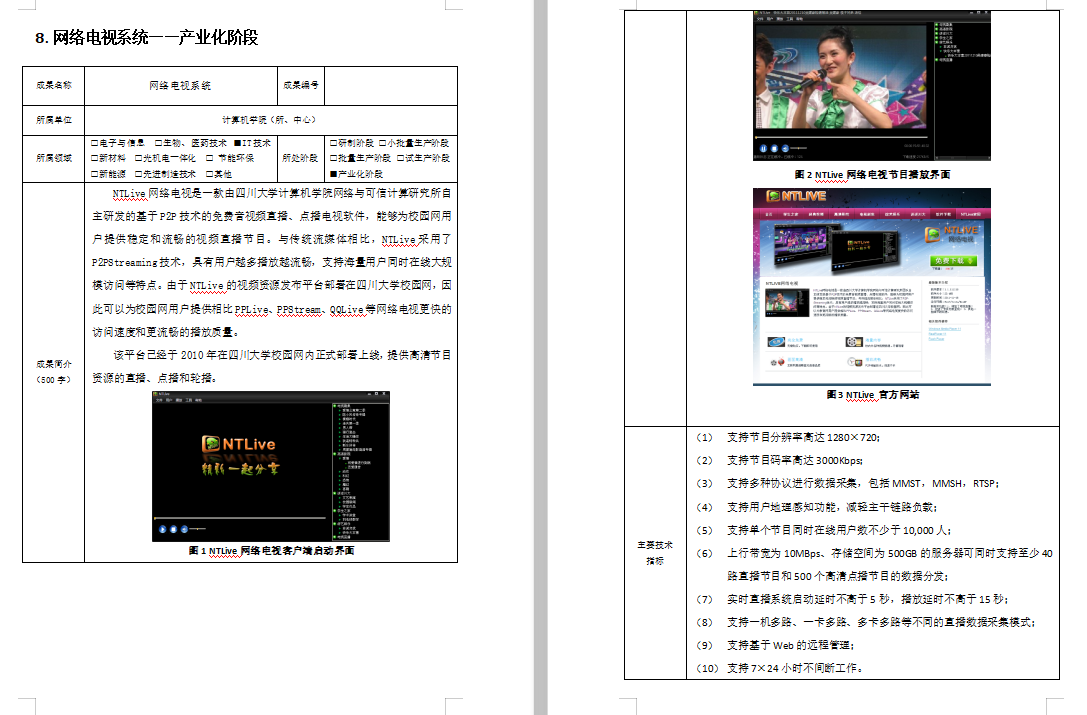Click the 网络电视系统 name cell

pos(180,86)
